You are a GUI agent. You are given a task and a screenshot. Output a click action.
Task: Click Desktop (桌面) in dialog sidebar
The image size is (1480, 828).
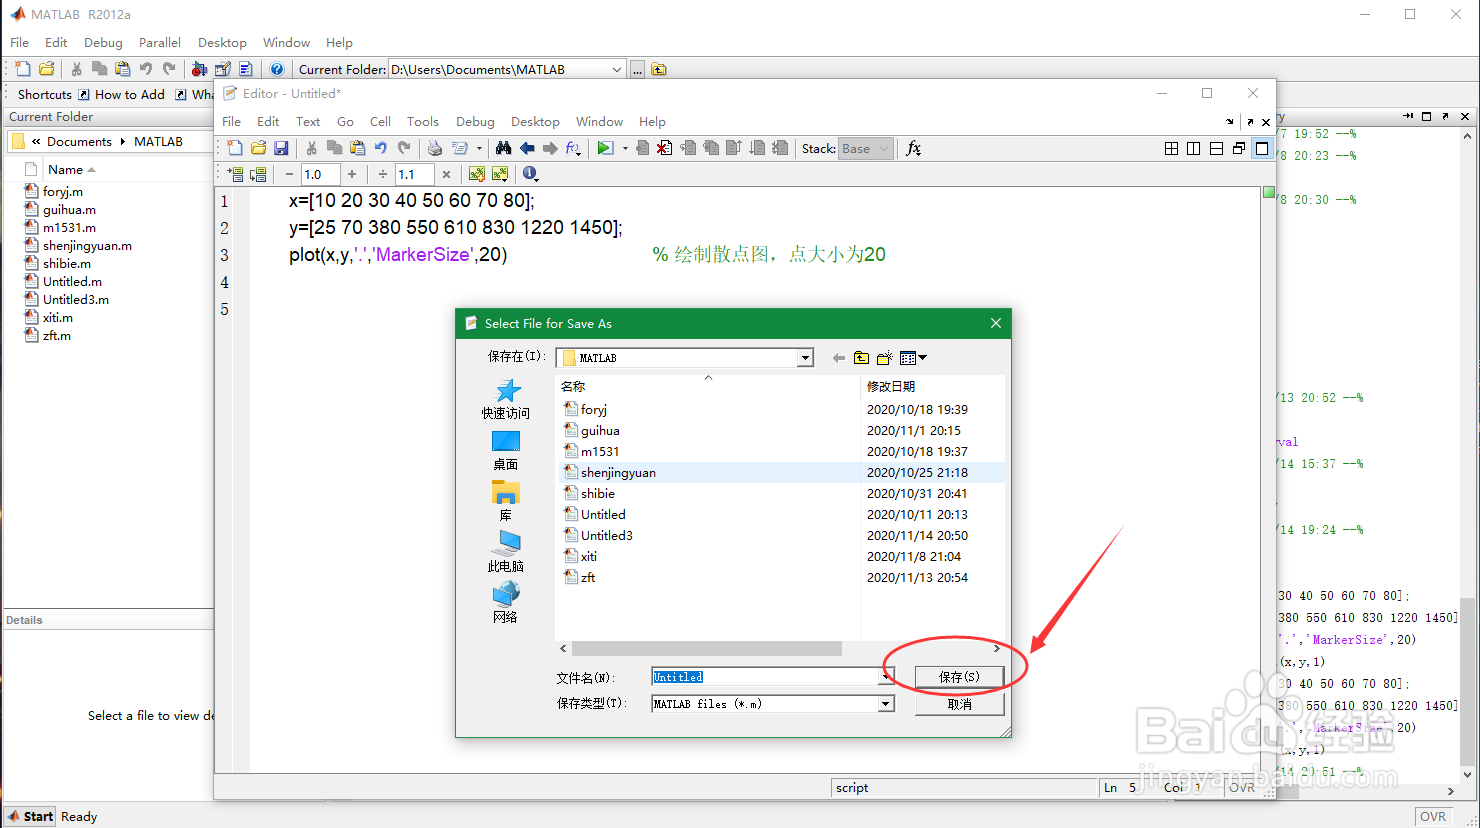point(506,451)
